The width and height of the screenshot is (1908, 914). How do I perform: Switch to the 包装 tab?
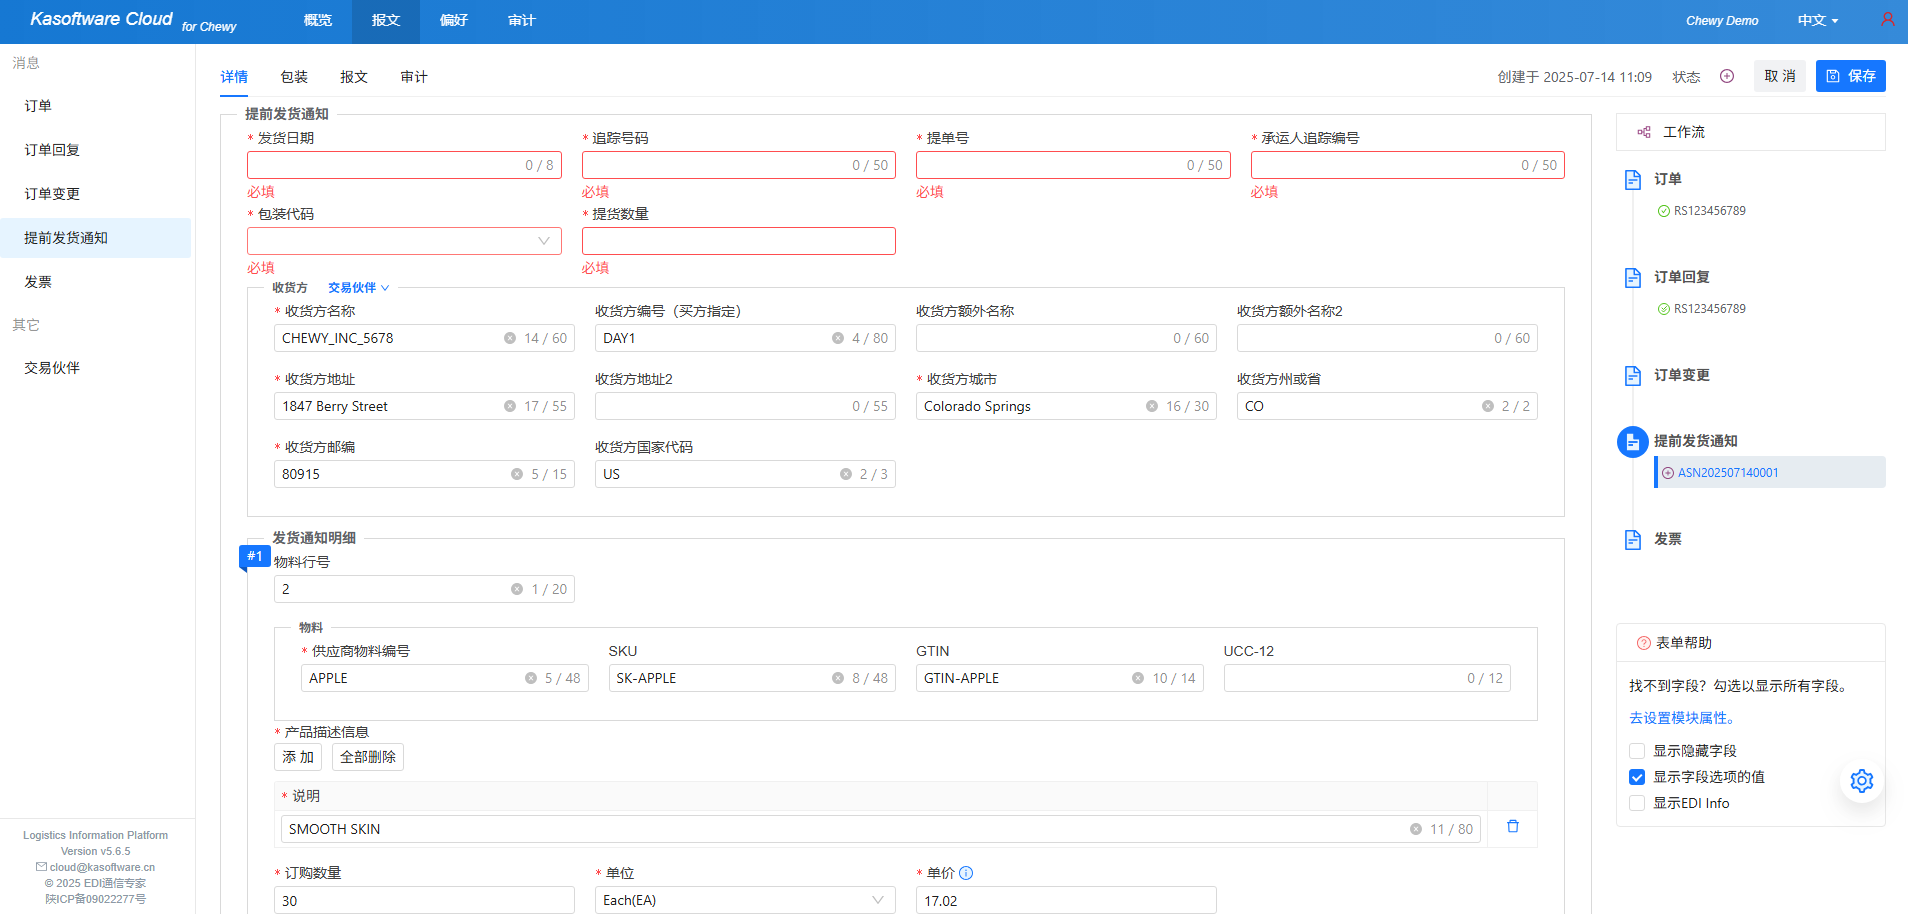coord(294,77)
